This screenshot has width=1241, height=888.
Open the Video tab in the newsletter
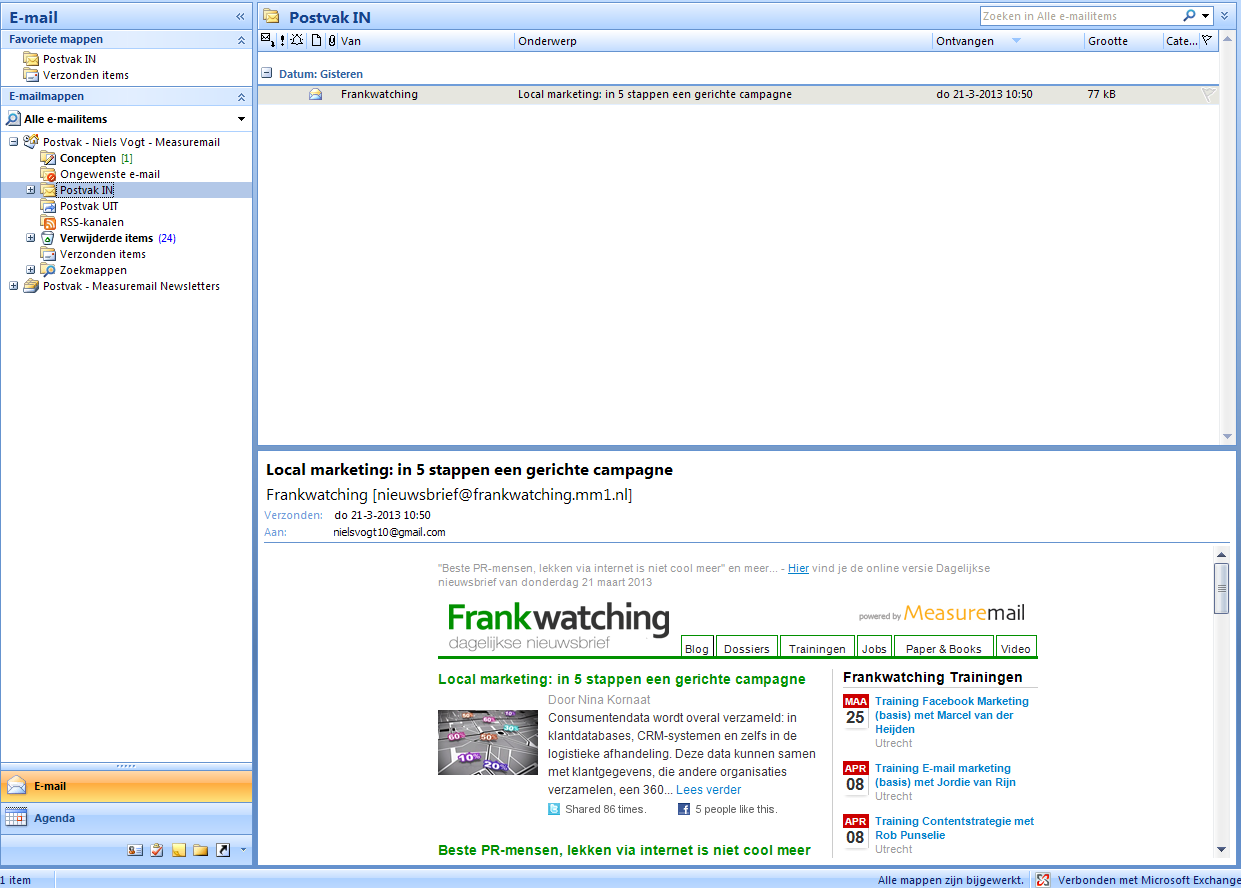[1016, 648]
